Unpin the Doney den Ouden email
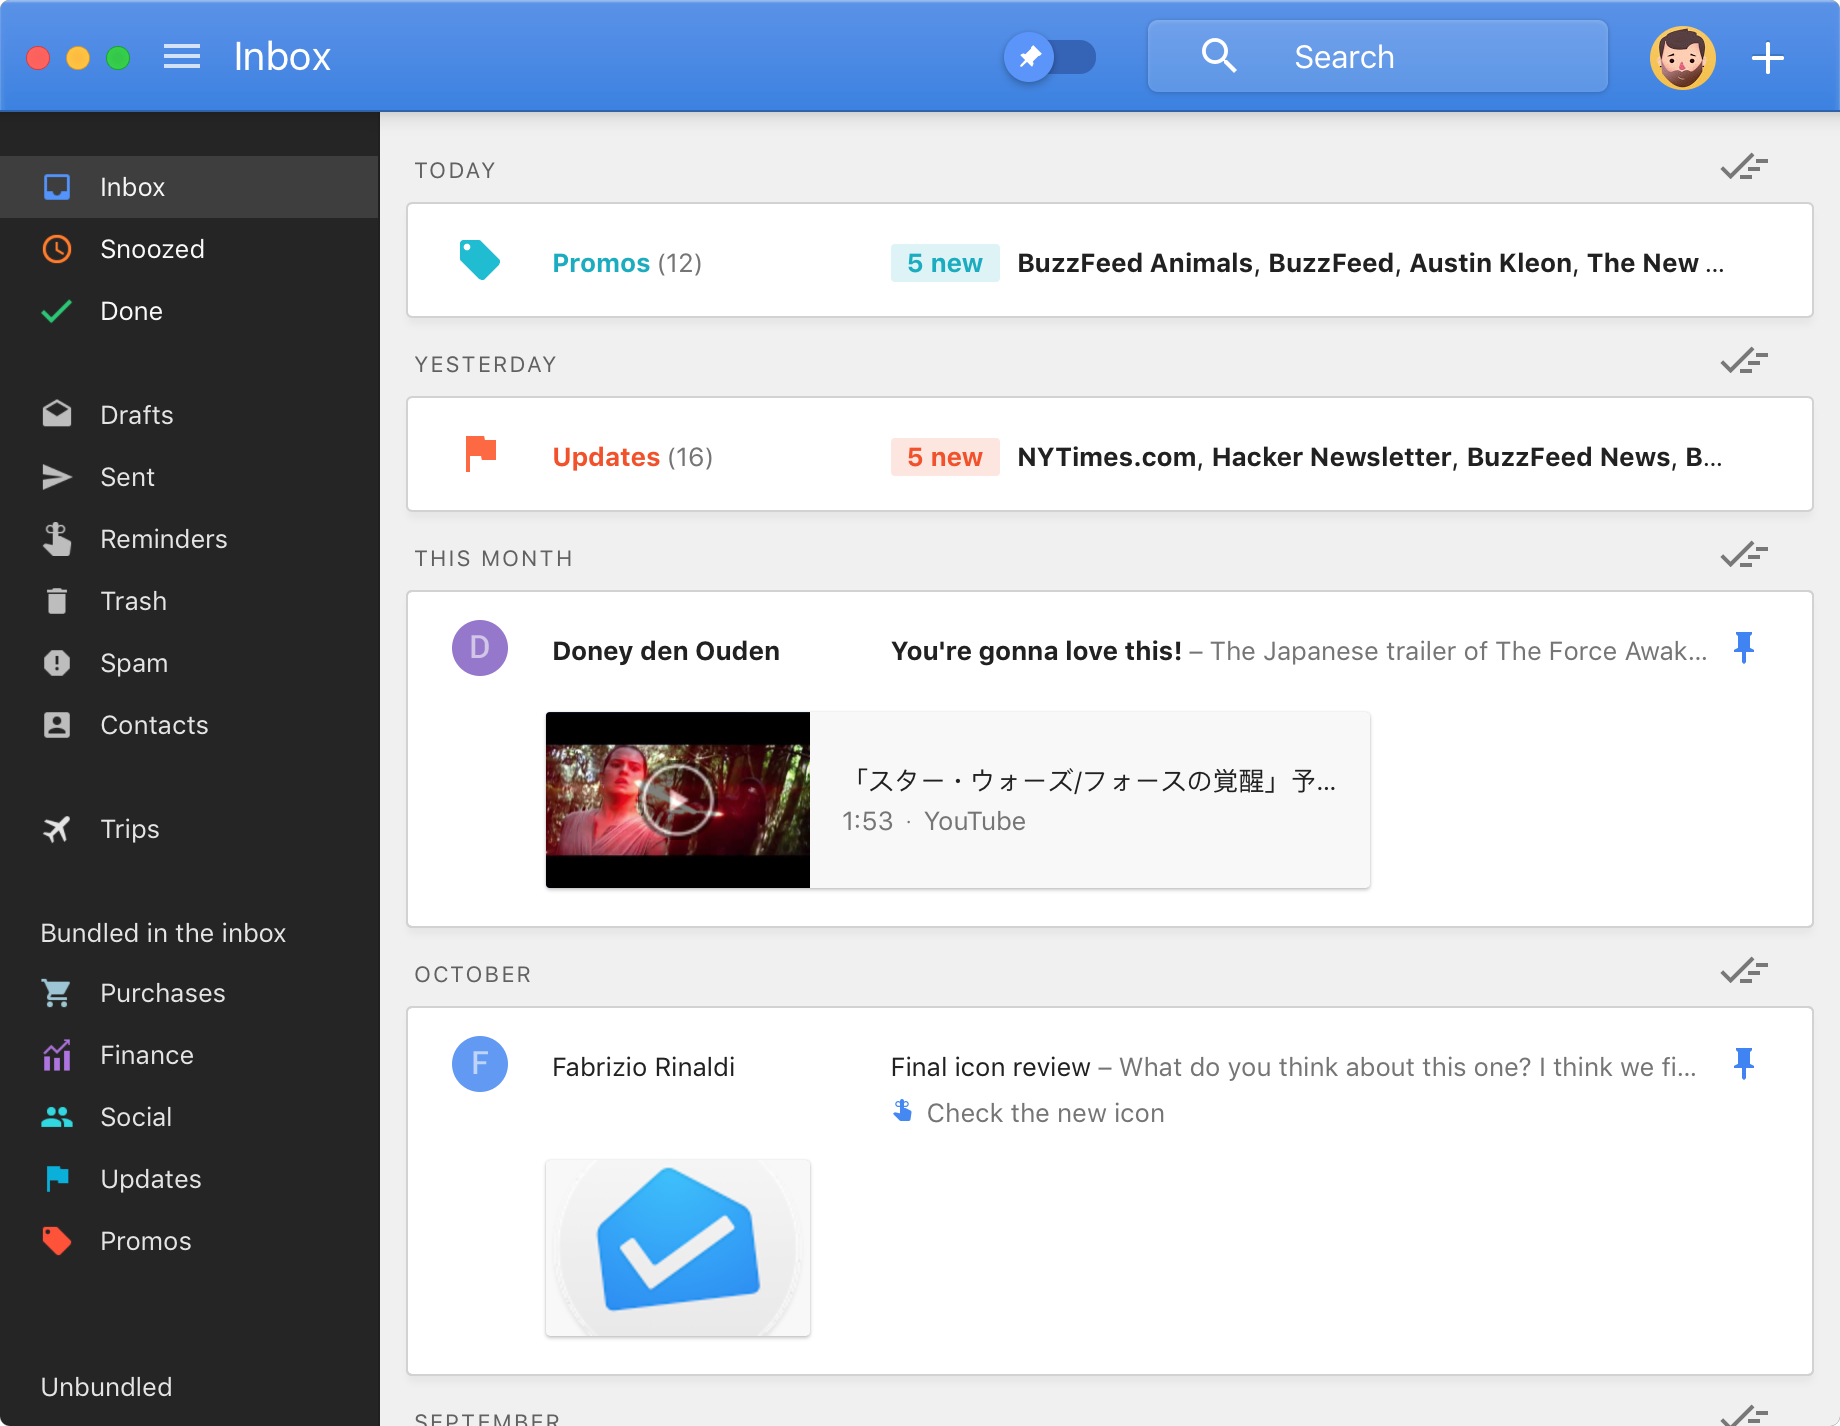This screenshot has height=1426, width=1840. click(x=1743, y=649)
